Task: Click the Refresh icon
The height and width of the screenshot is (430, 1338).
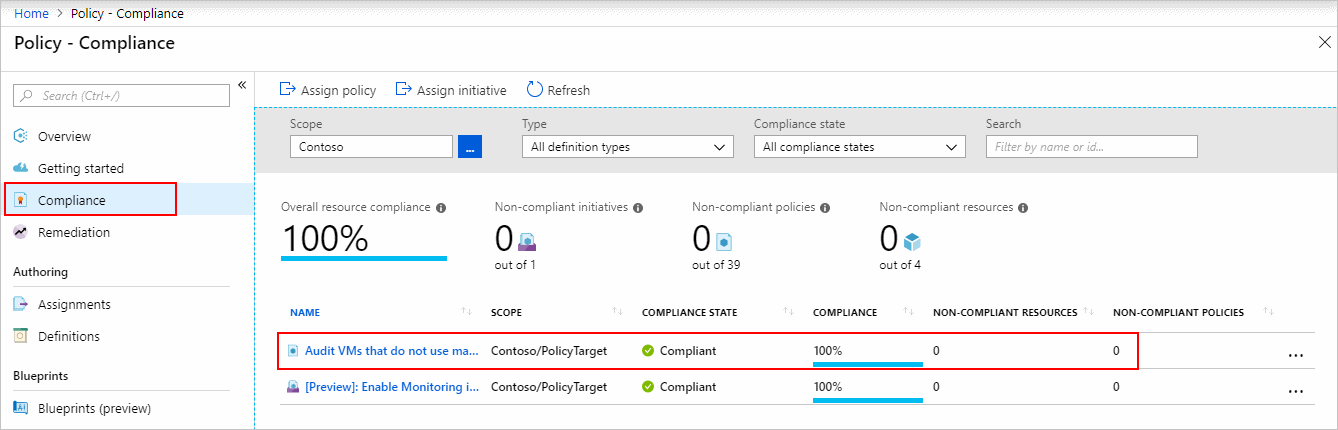Action: (535, 89)
